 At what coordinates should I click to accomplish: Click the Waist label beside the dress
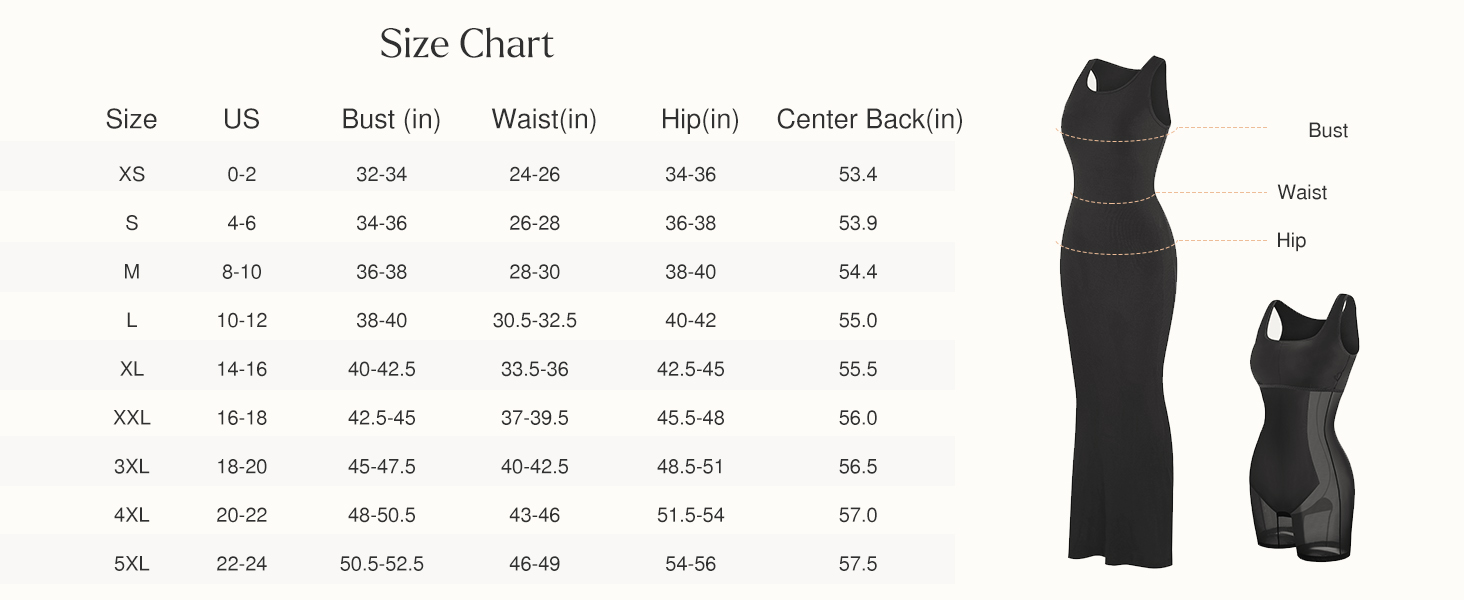click(1302, 193)
